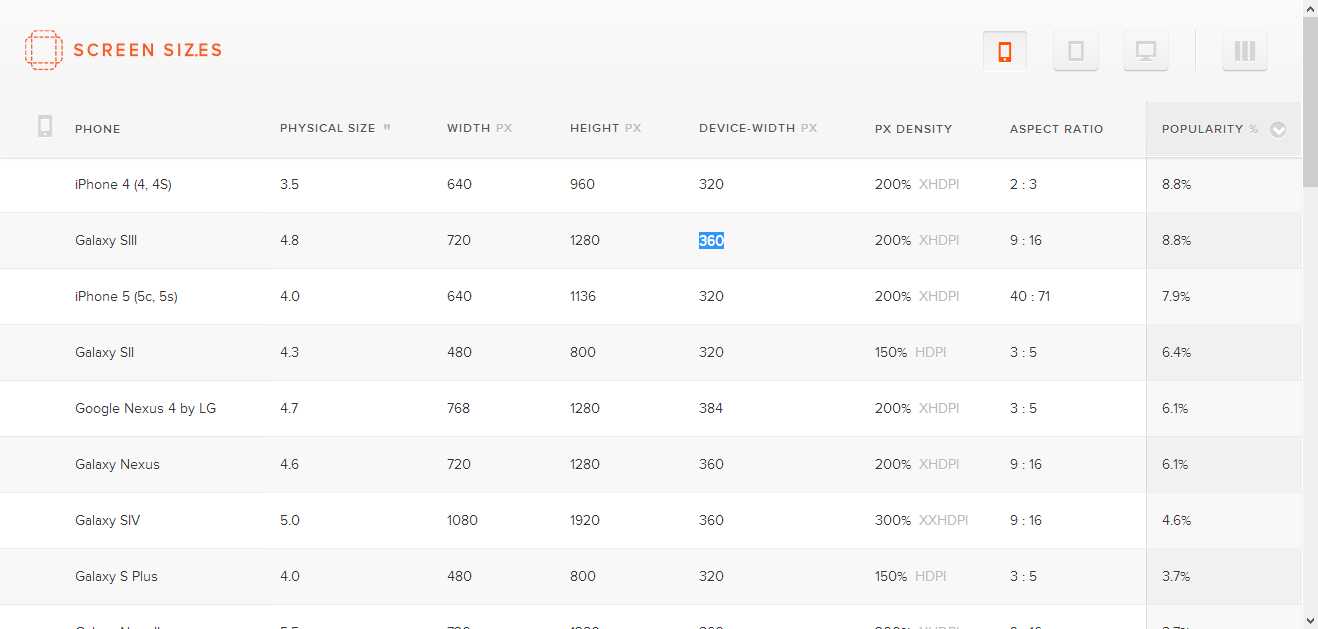Click physical size 5.0 for Galaxy SIV

pyautogui.click(x=289, y=520)
